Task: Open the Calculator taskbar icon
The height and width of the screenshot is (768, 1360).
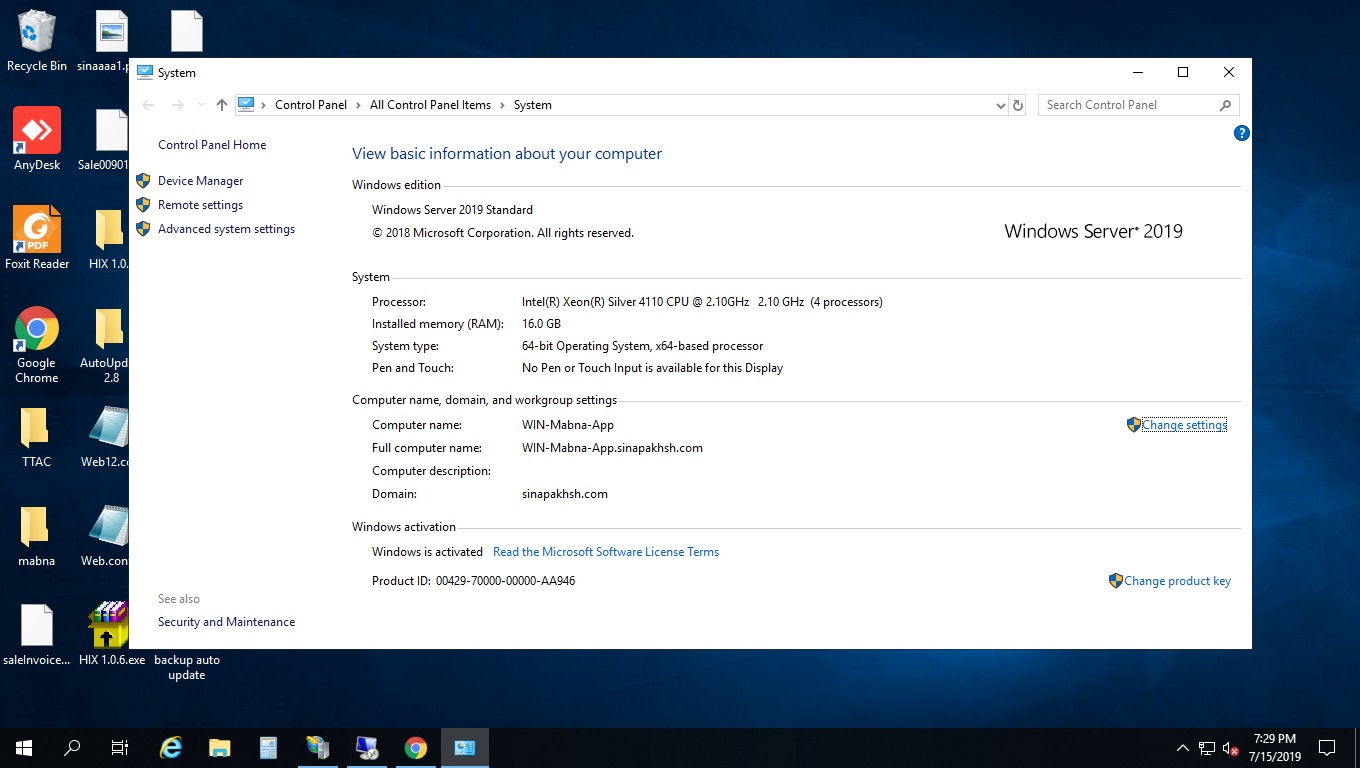Action: [x=268, y=748]
